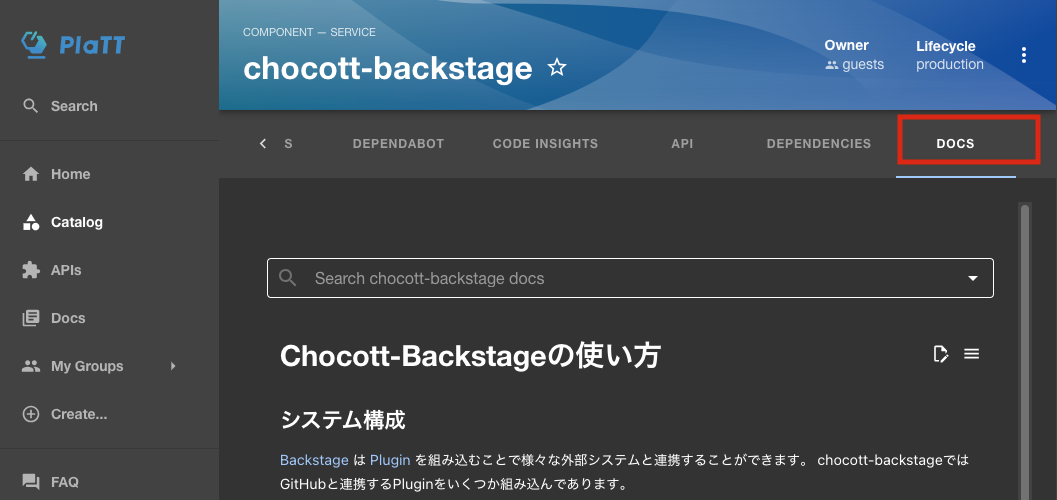1057x500 pixels.
Task: Select the Docs tab
Action: [955, 144]
